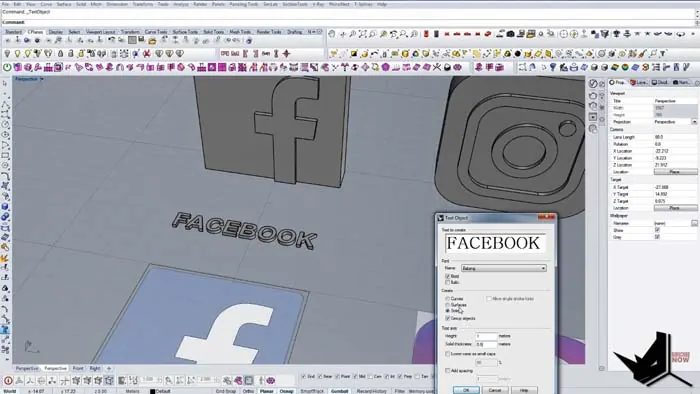Viewport: 700px width, 394px height.
Task: Toggle Osnap in status bar
Action: point(286,391)
